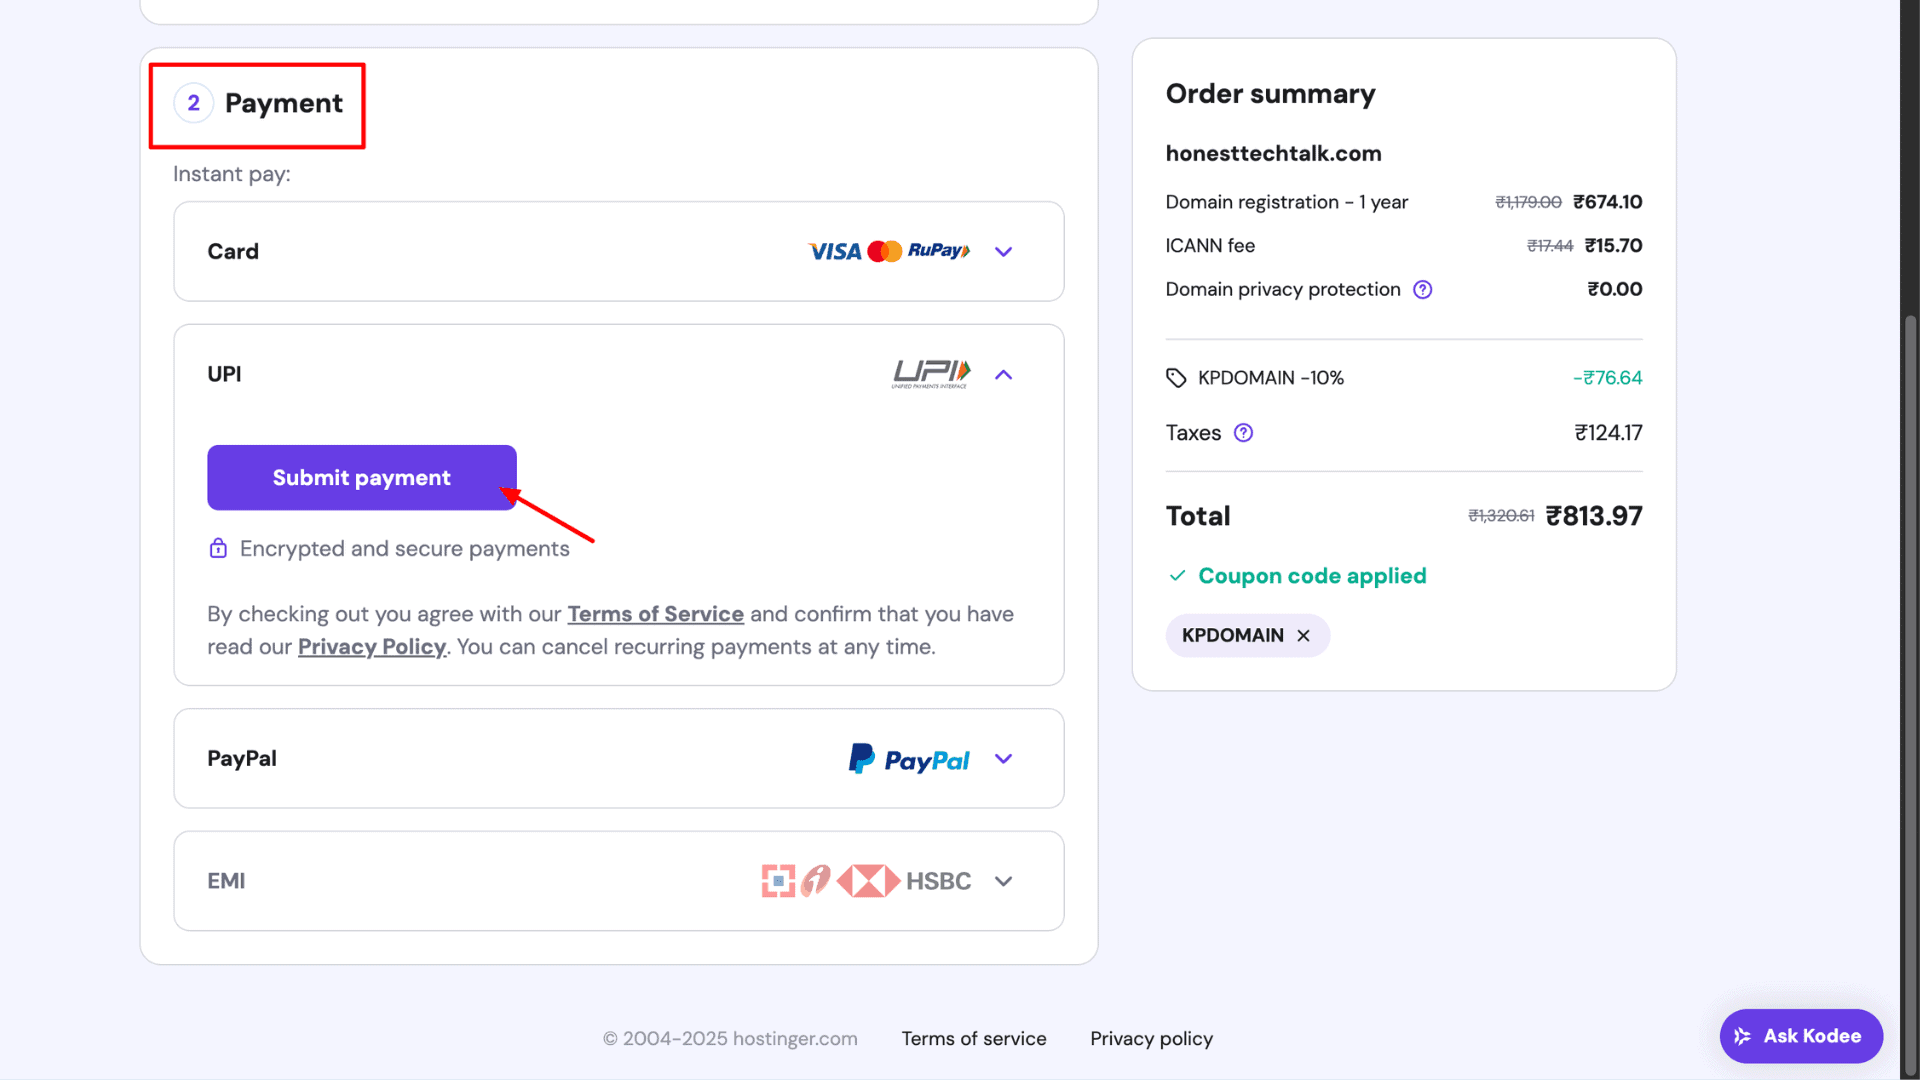Open the Terms of Service link

[x=655, y=614]
